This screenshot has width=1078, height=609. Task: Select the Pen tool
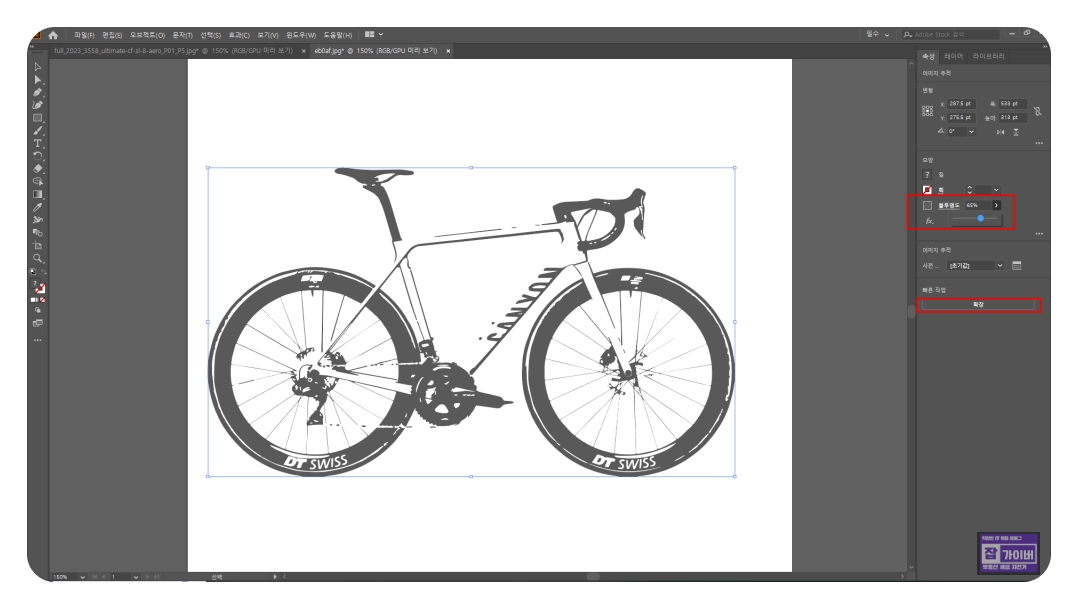(38, 92)
